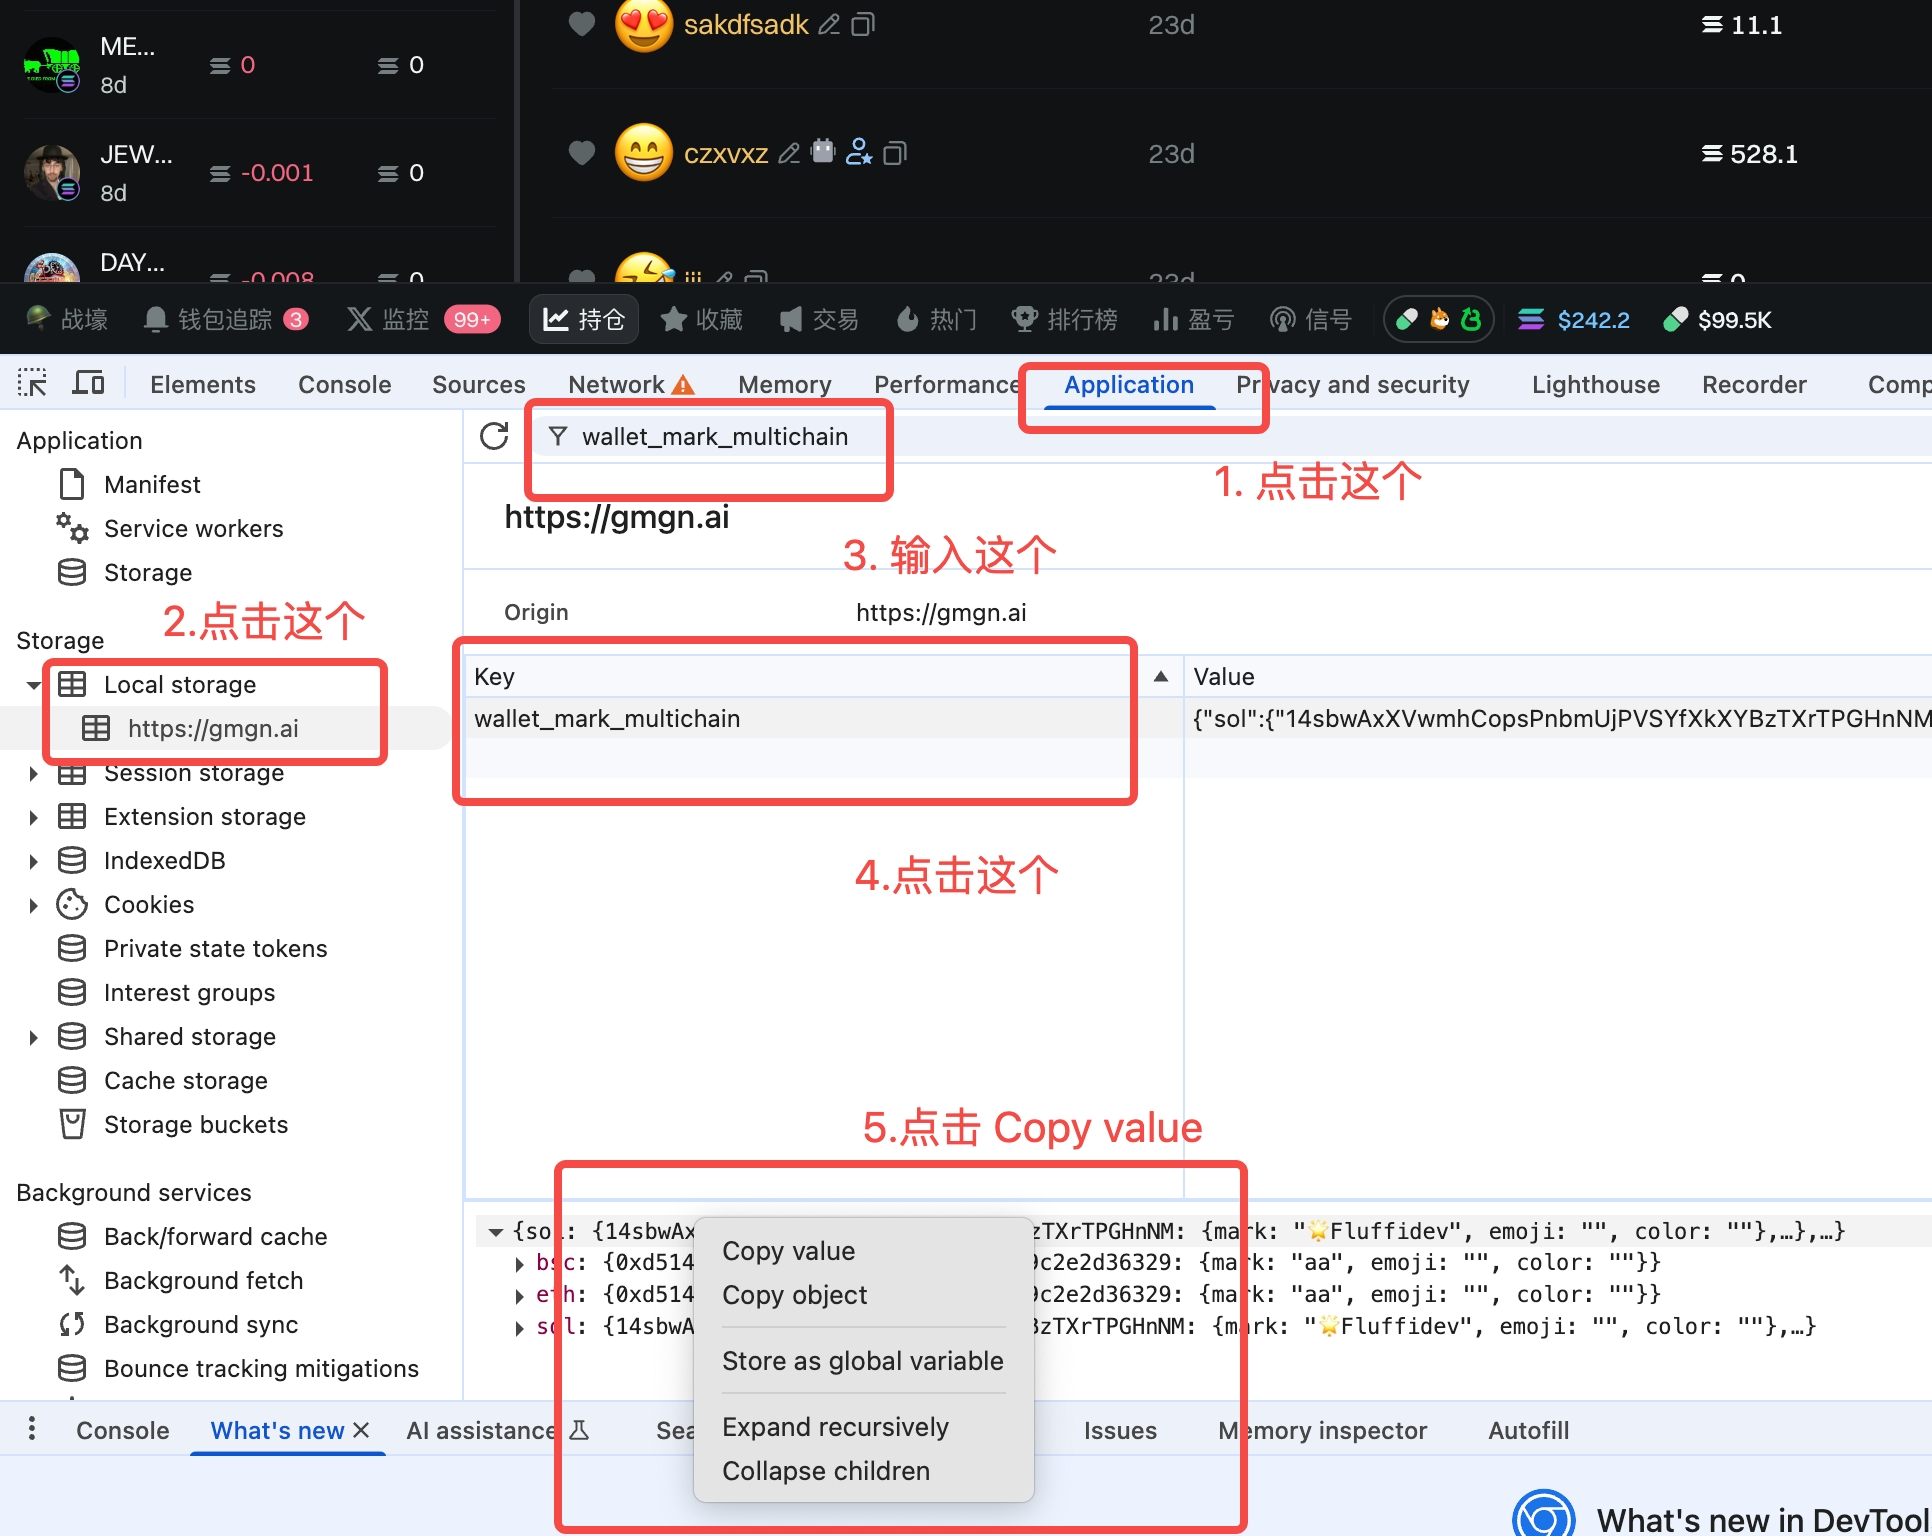Close the What's new drawer tab
This screenshot has width=1932, height=1536.
(x=362, y=1430)
